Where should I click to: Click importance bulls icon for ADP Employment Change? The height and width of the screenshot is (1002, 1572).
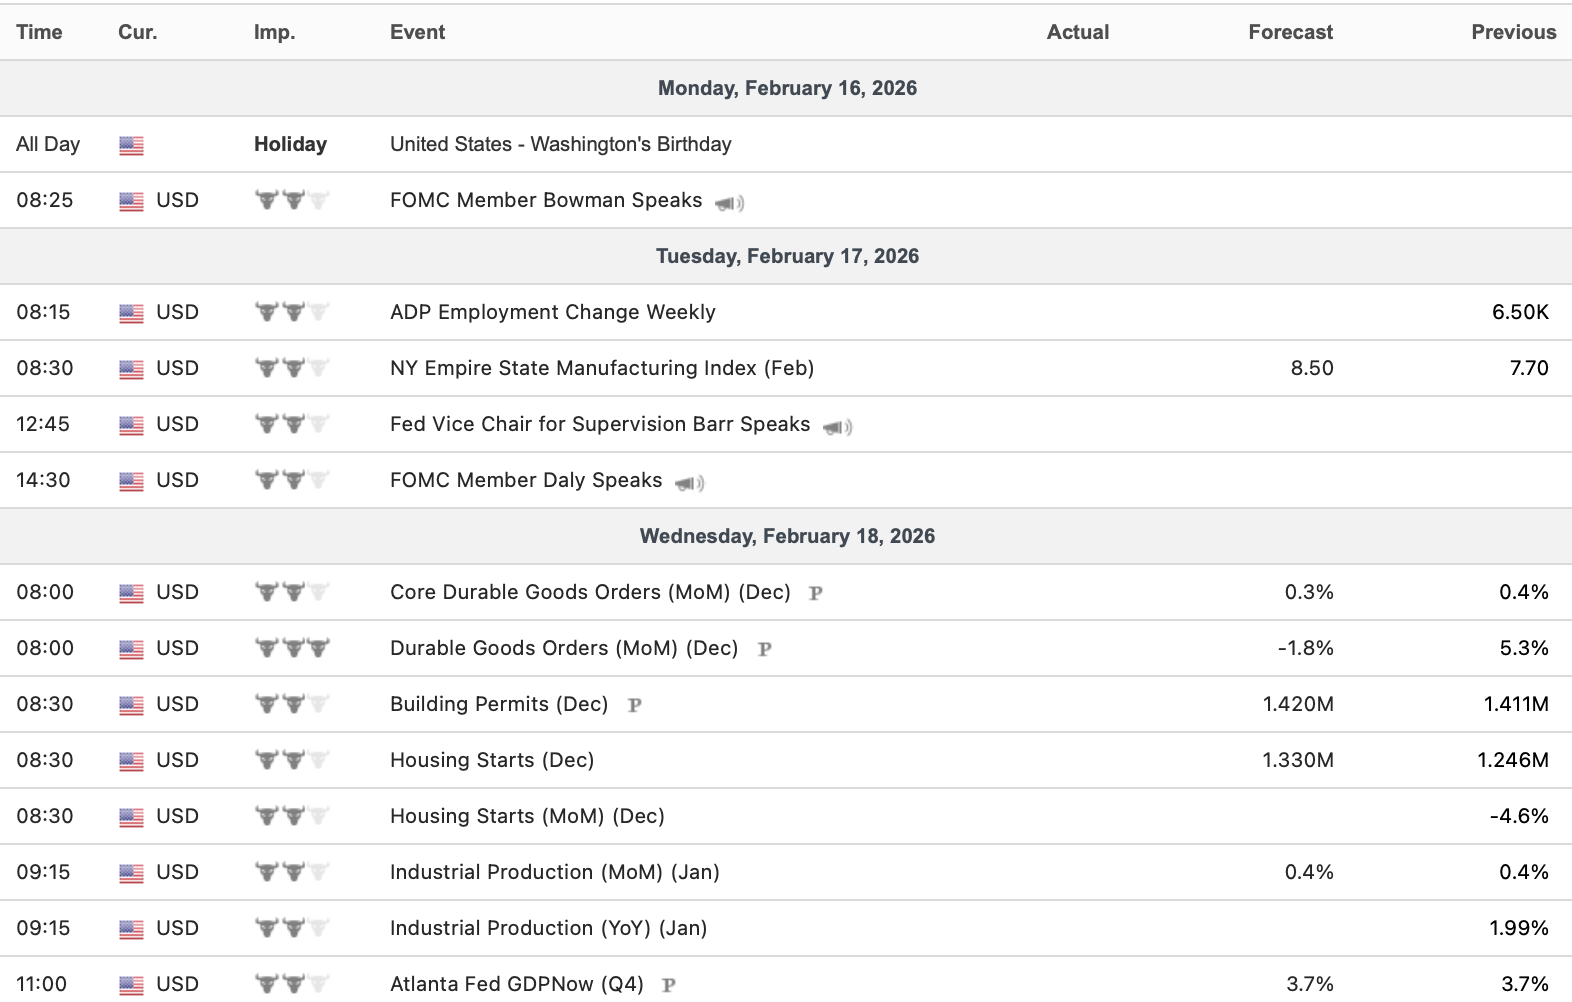coord(292,312)
